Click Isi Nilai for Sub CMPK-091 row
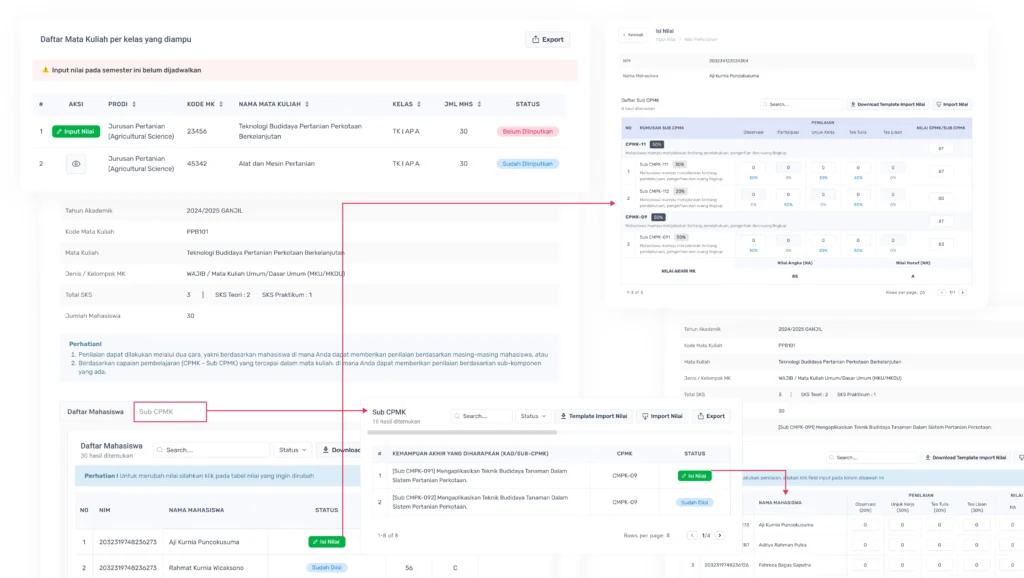1024x578 pixels. [694, 476]
